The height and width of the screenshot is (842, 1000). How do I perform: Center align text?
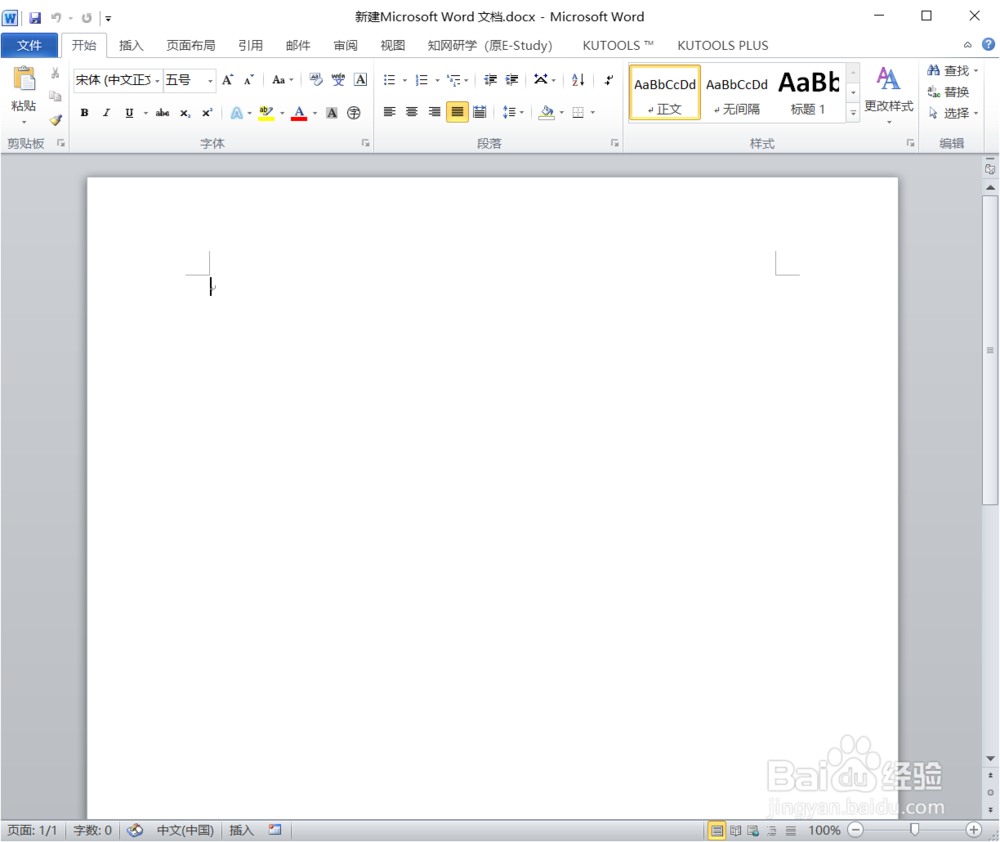[x=412, y=112]
